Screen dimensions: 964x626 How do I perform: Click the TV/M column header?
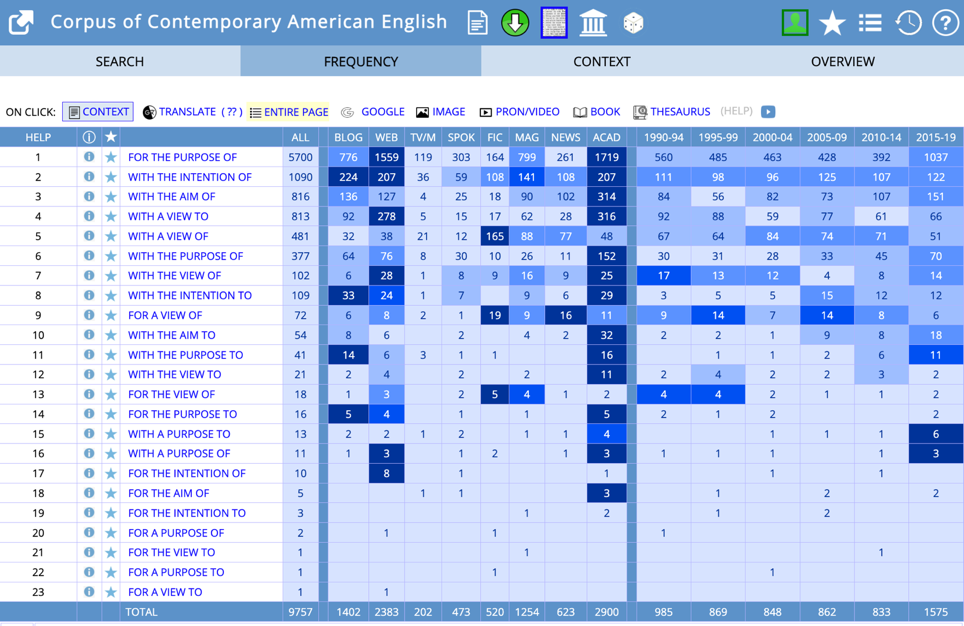[423, 137]
